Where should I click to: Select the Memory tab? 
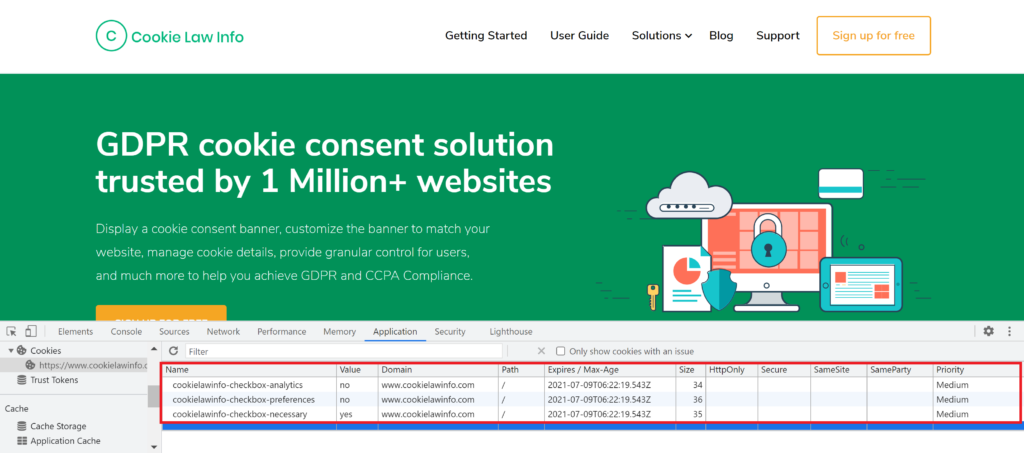340,332
